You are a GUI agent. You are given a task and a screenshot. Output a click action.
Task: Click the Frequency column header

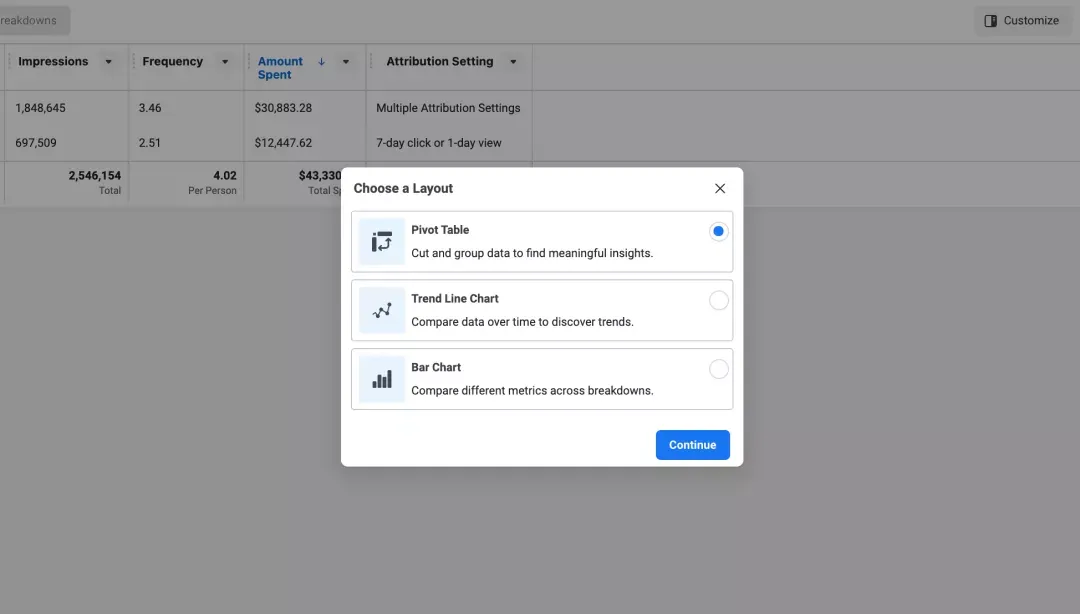172,61
